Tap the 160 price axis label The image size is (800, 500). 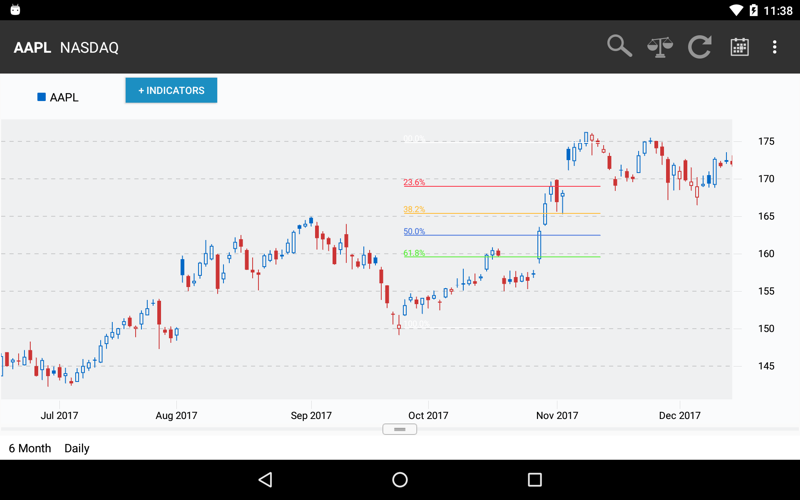(766, 254)
